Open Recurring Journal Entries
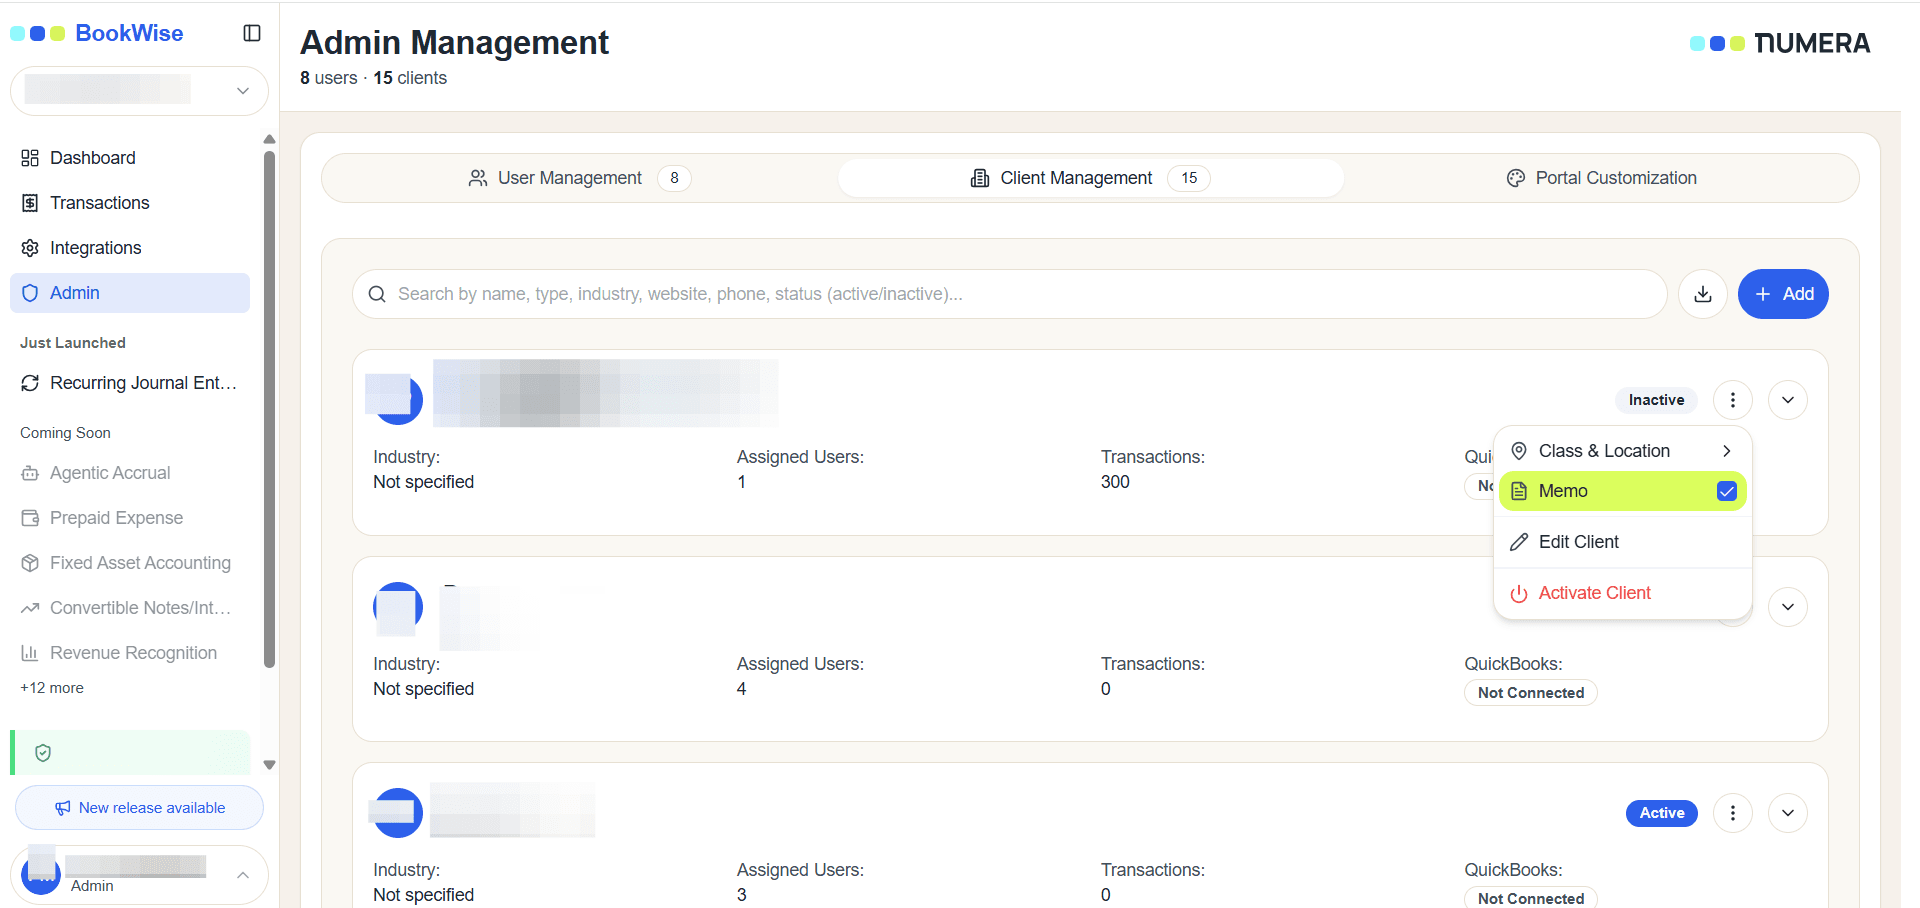The width and height of the screenshot is (1920, 908). click(130, 383)
